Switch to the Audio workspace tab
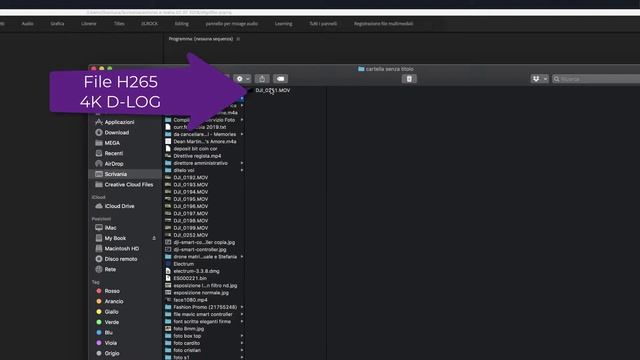The height and width of the screenshot is (360, 640). pos(27,24)
